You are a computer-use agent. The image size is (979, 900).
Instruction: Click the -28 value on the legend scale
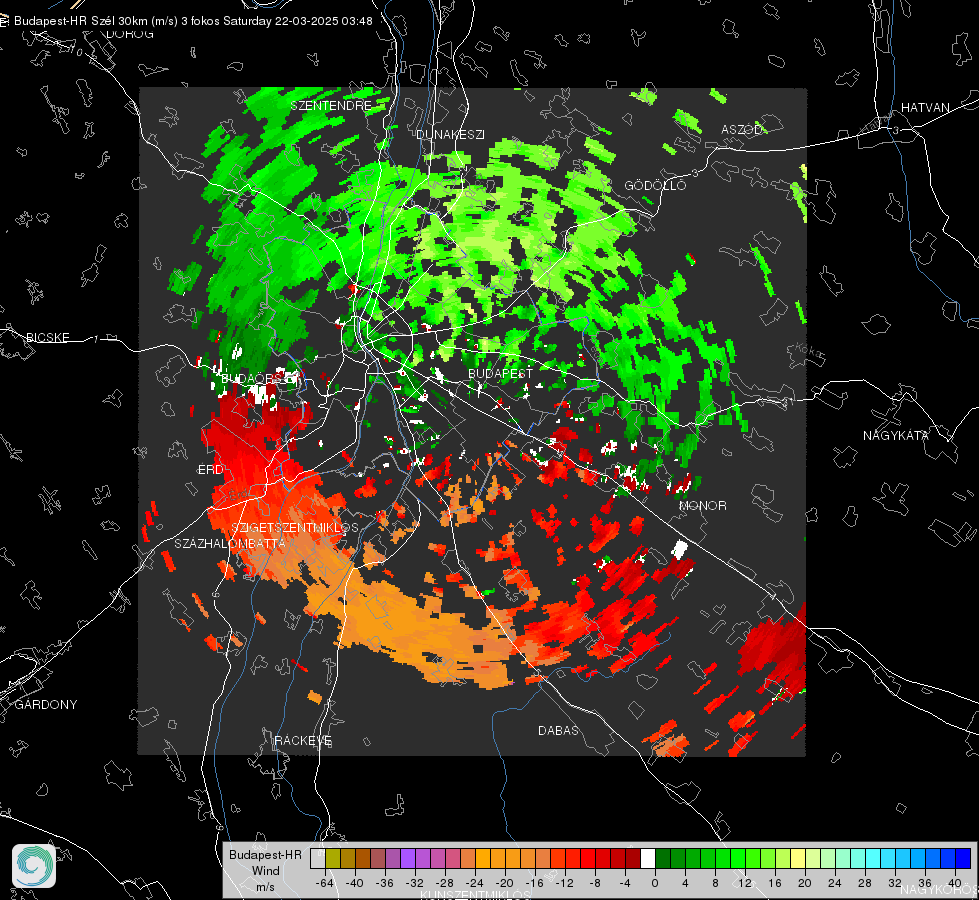pyautogui.click(x=444, y=883)
